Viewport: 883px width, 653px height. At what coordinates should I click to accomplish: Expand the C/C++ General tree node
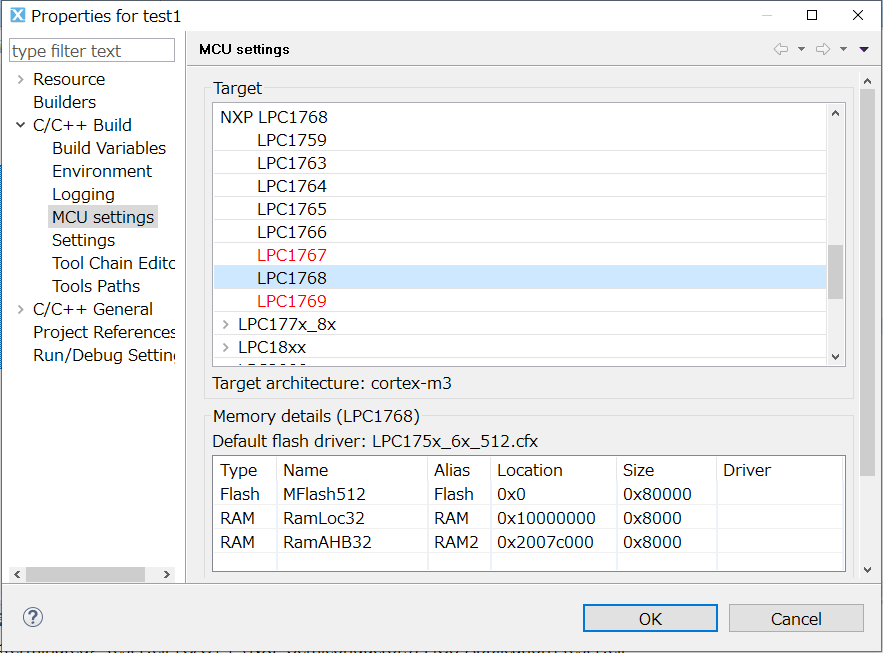pyautogui.click(x=20, y=309)
